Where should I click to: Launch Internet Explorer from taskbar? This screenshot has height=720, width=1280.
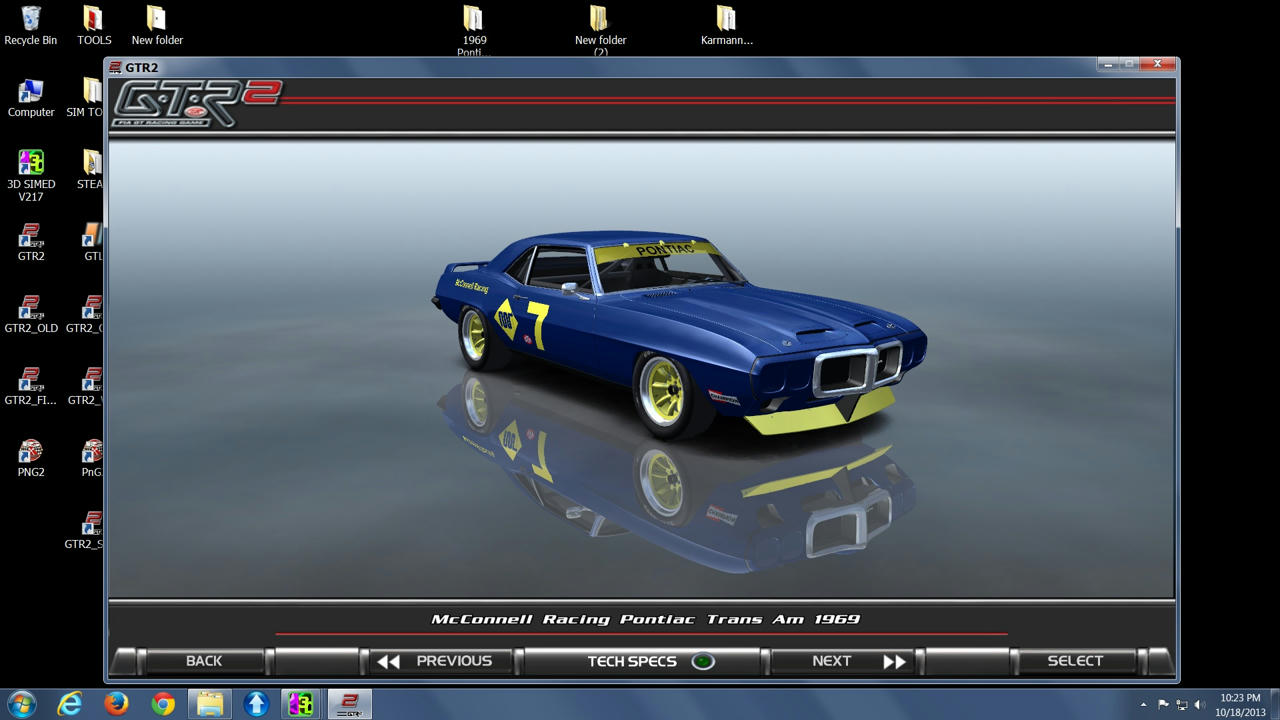[x=69, y=704]
